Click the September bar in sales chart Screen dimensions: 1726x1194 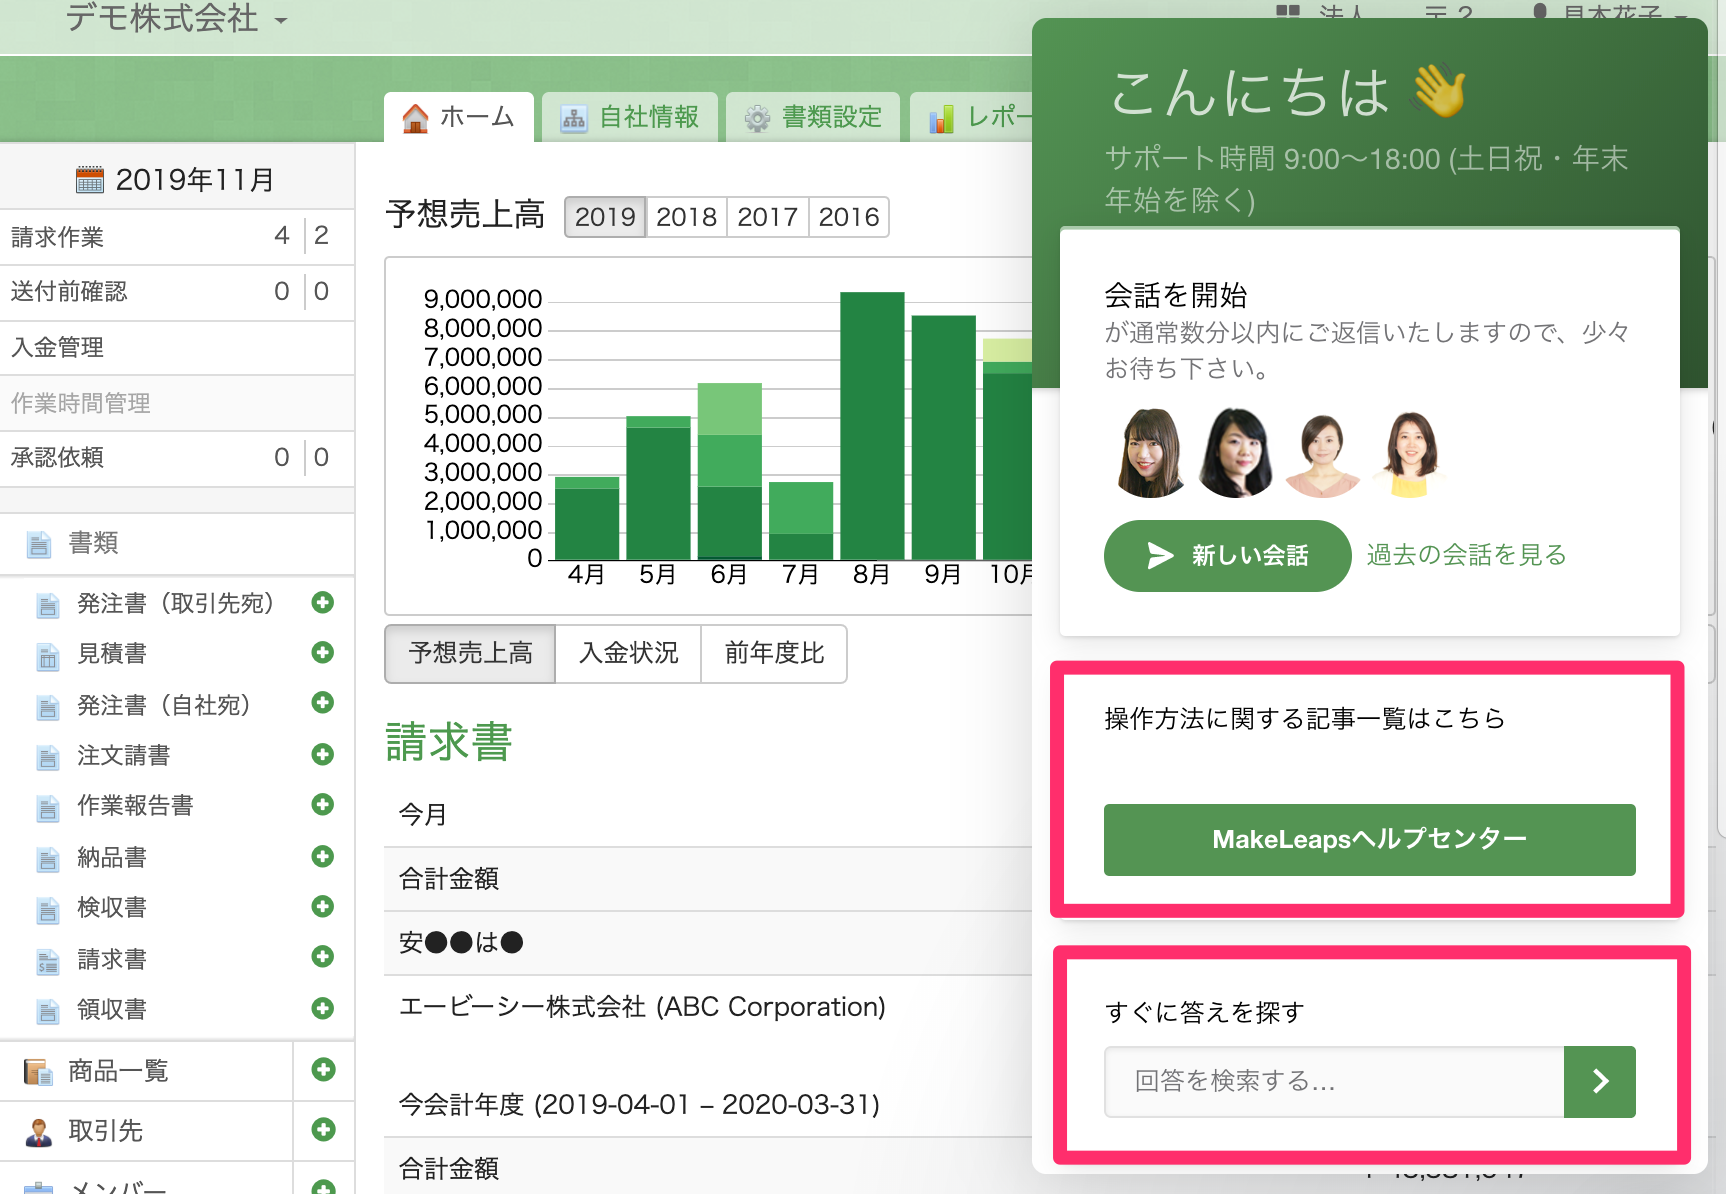(x=943, y=436)
